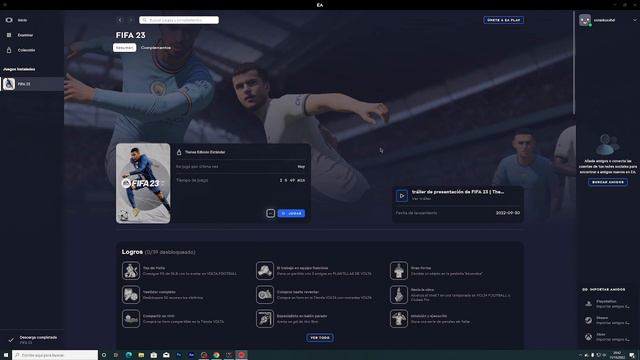
Task: Click the Tiempo de juego row
Action: pos(240,180)
